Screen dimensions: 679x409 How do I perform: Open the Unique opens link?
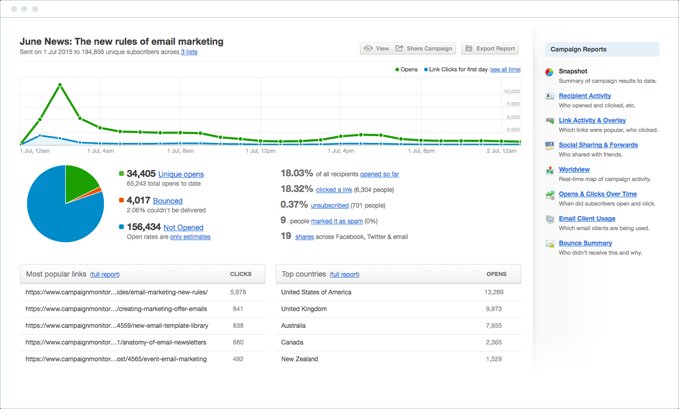click(x=180, y=174)
